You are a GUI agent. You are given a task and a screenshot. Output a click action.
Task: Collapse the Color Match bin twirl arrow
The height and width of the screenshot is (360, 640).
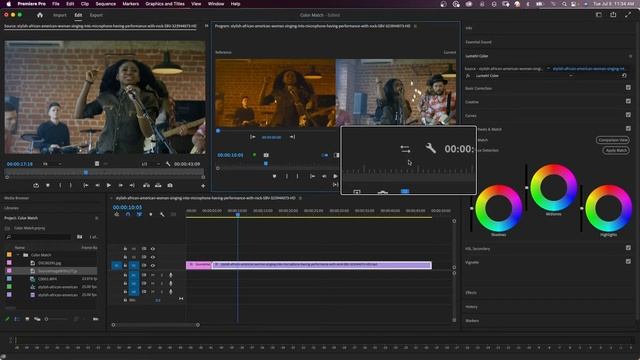point(18,255)
